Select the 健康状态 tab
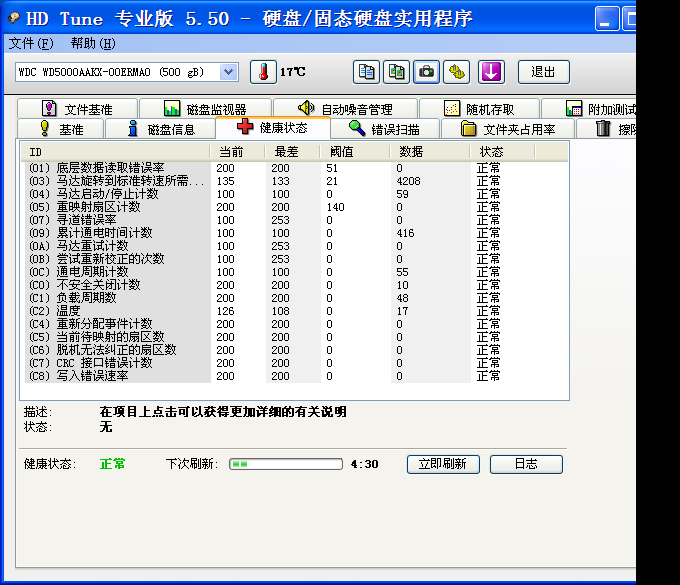This screenshot has height=585, width=680. 273,127
